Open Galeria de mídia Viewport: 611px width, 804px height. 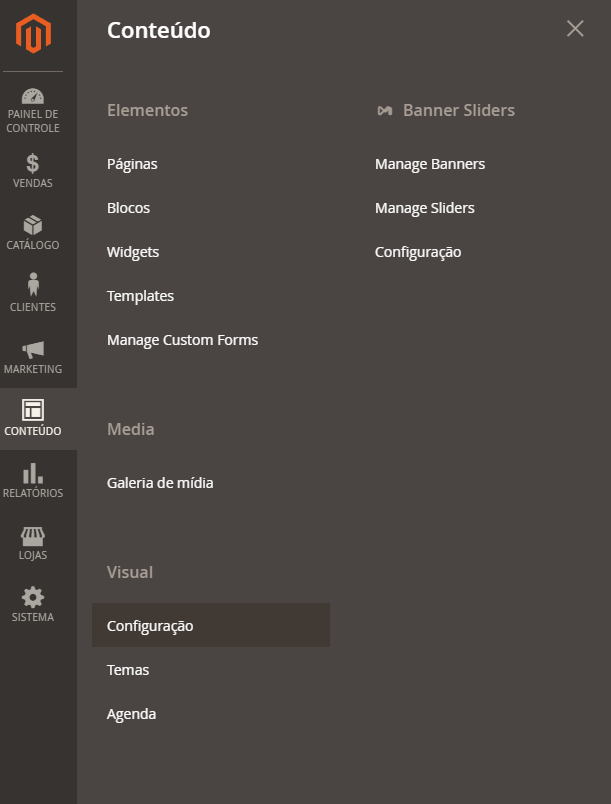click(160, 483)
